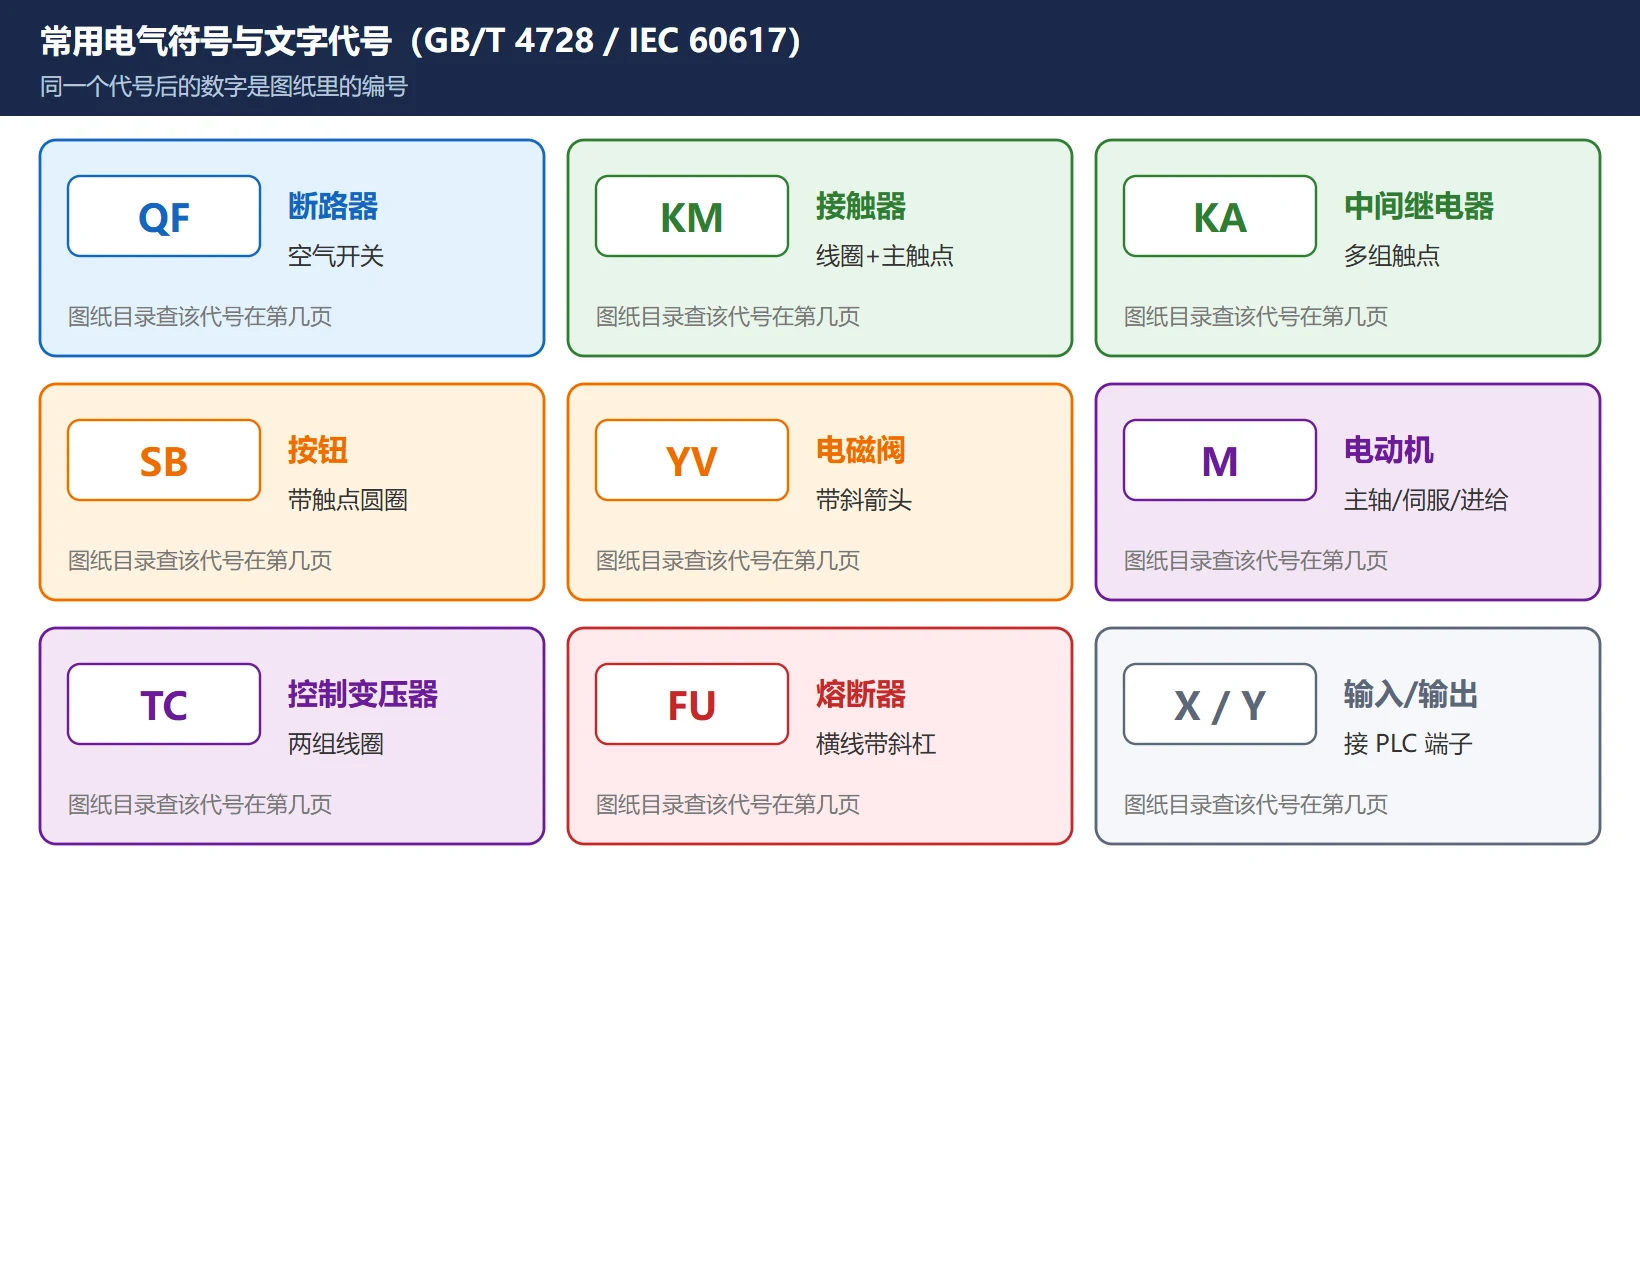Click the footer note in KA card

1256,317
